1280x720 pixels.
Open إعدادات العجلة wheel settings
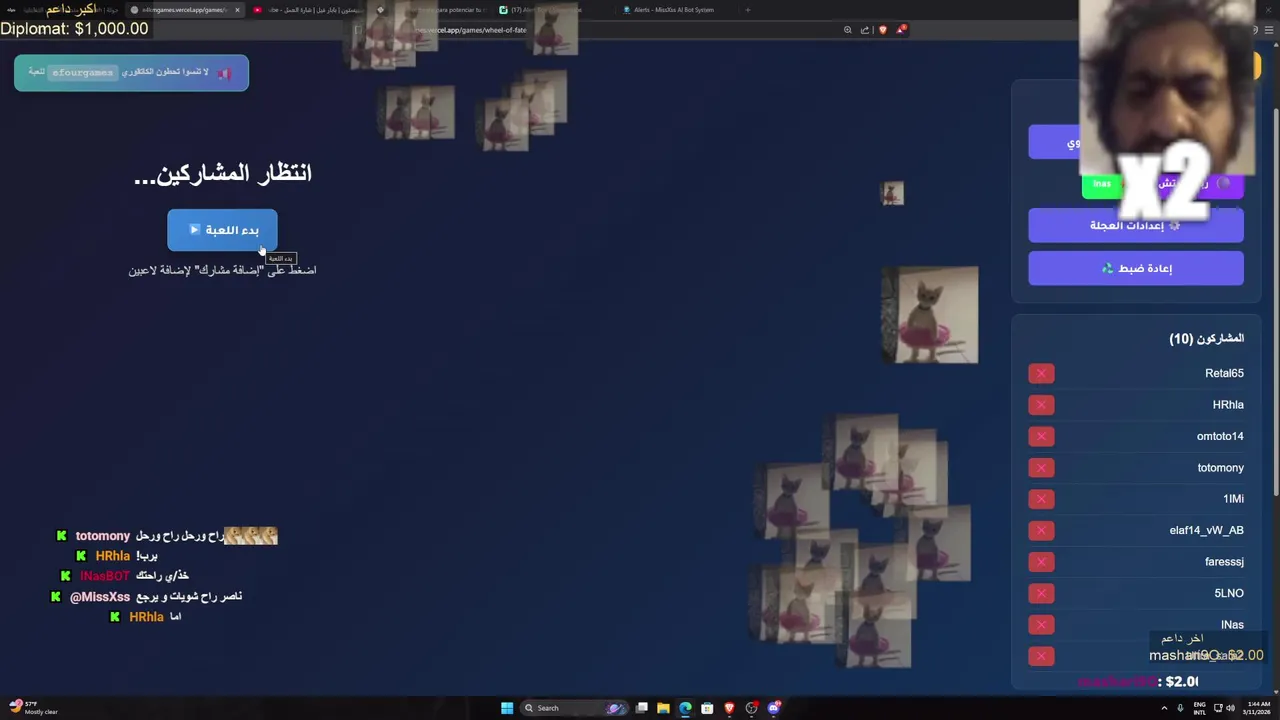[x=1136, y=226]
